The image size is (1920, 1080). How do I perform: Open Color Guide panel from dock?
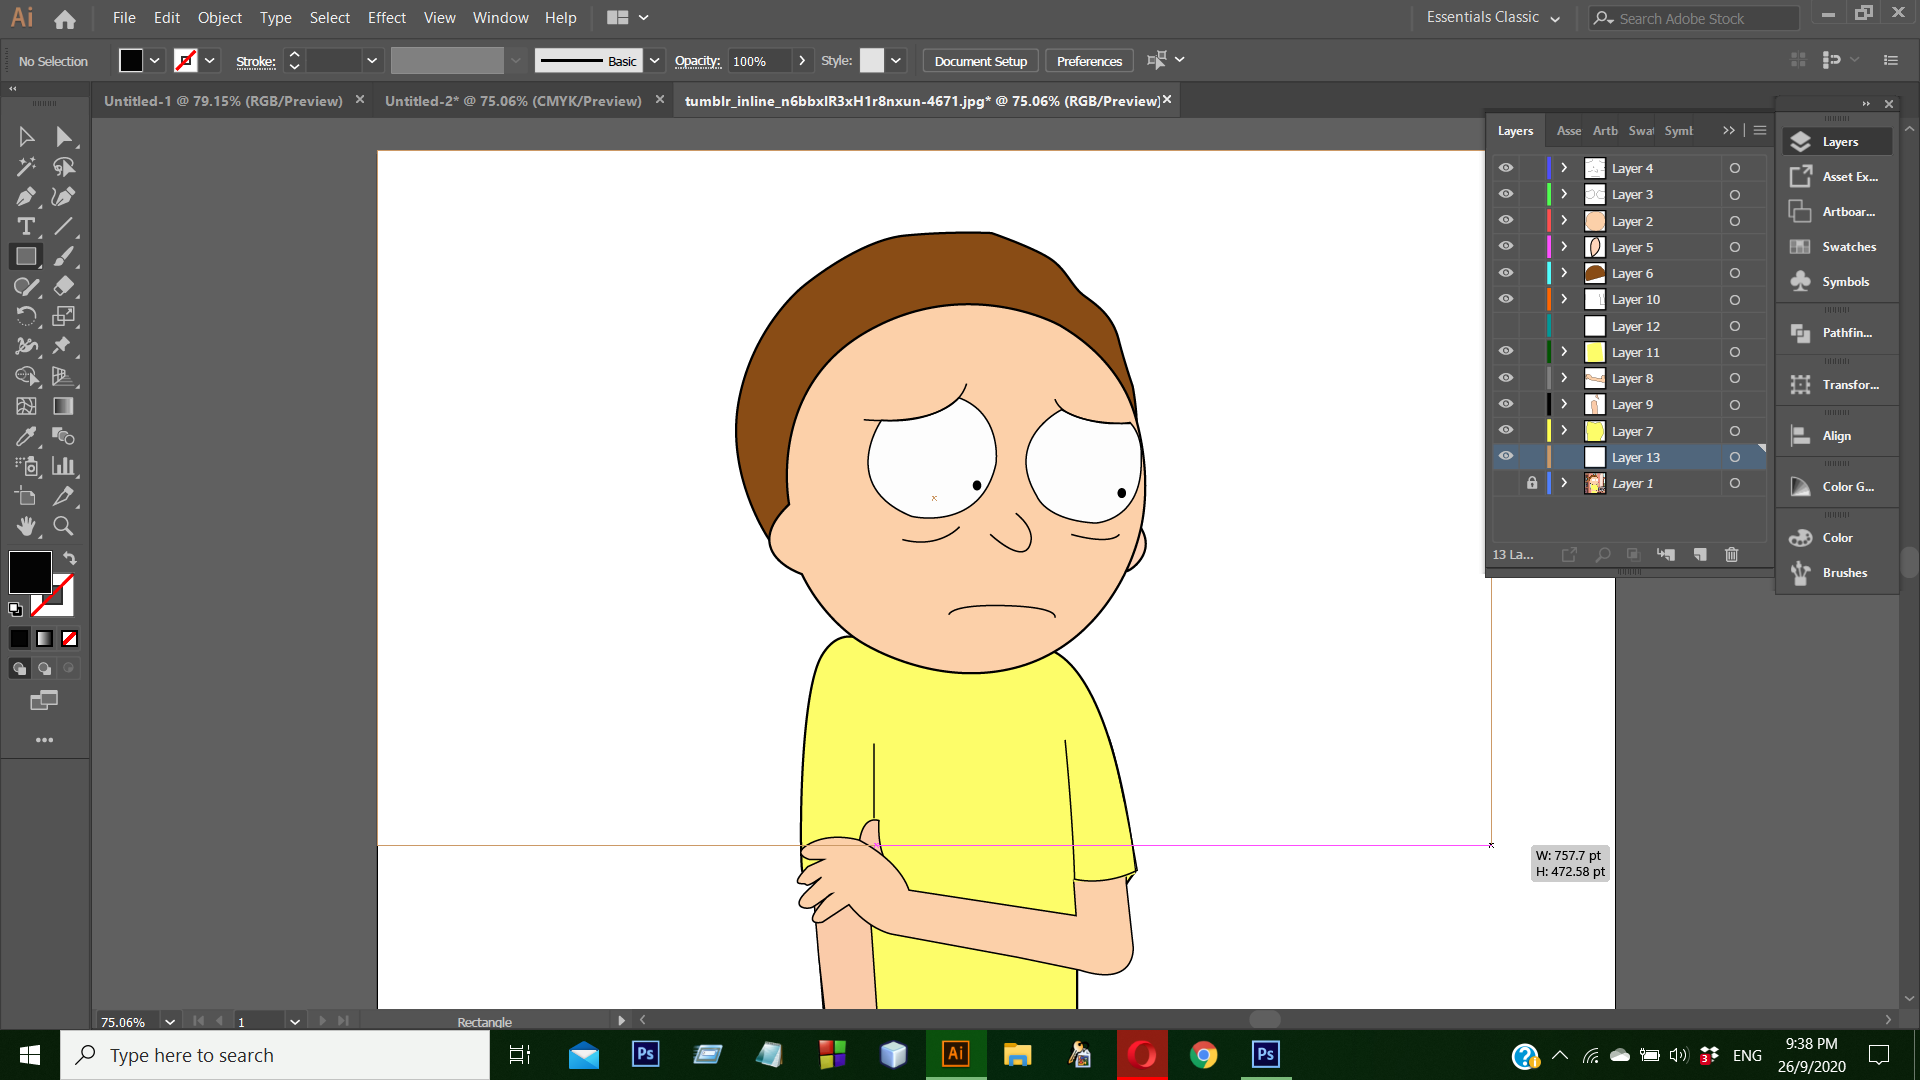point(1836,487)
